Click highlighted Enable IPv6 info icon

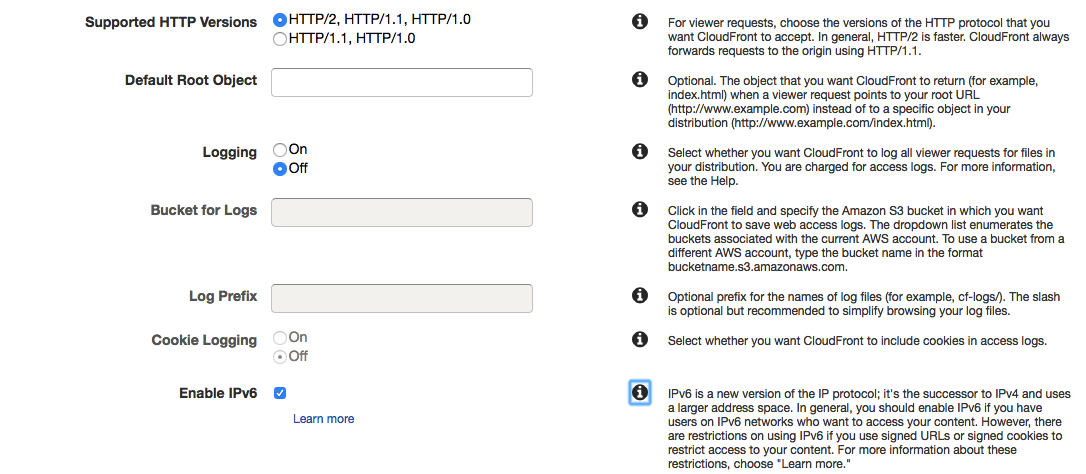[x=640, y=392]
